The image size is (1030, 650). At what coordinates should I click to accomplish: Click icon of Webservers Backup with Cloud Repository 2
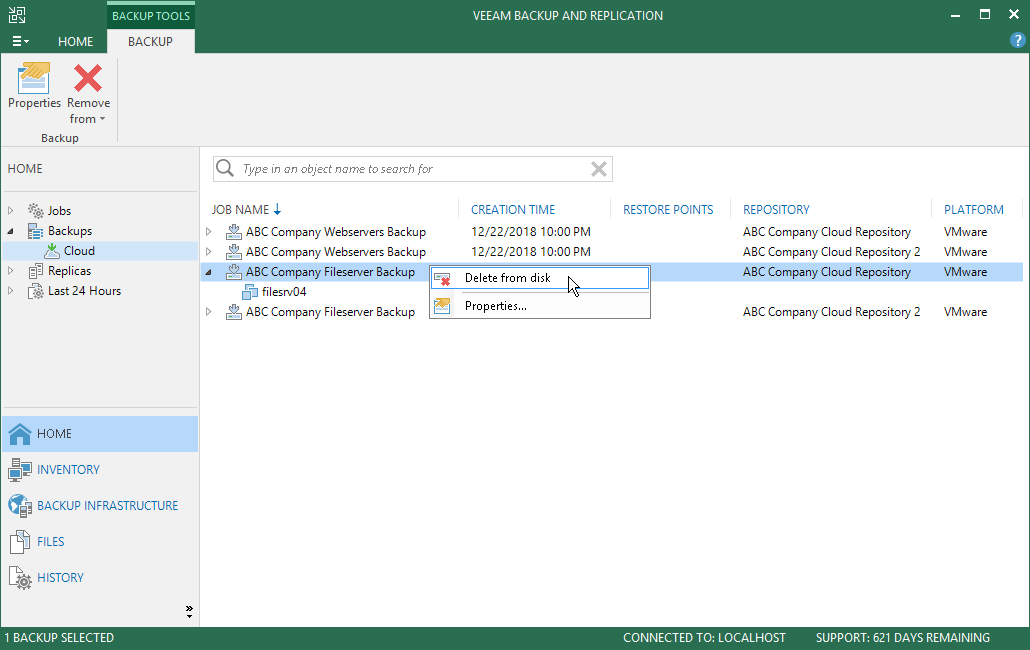pyautogui.click(x=234, y=252)
